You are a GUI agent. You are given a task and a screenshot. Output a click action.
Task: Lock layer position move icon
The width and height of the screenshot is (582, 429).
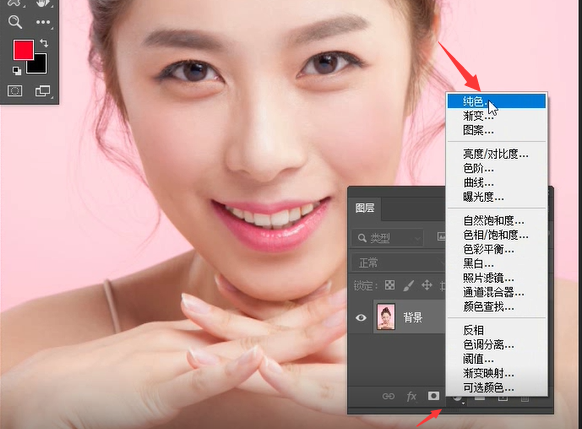[x=427, y=285]
